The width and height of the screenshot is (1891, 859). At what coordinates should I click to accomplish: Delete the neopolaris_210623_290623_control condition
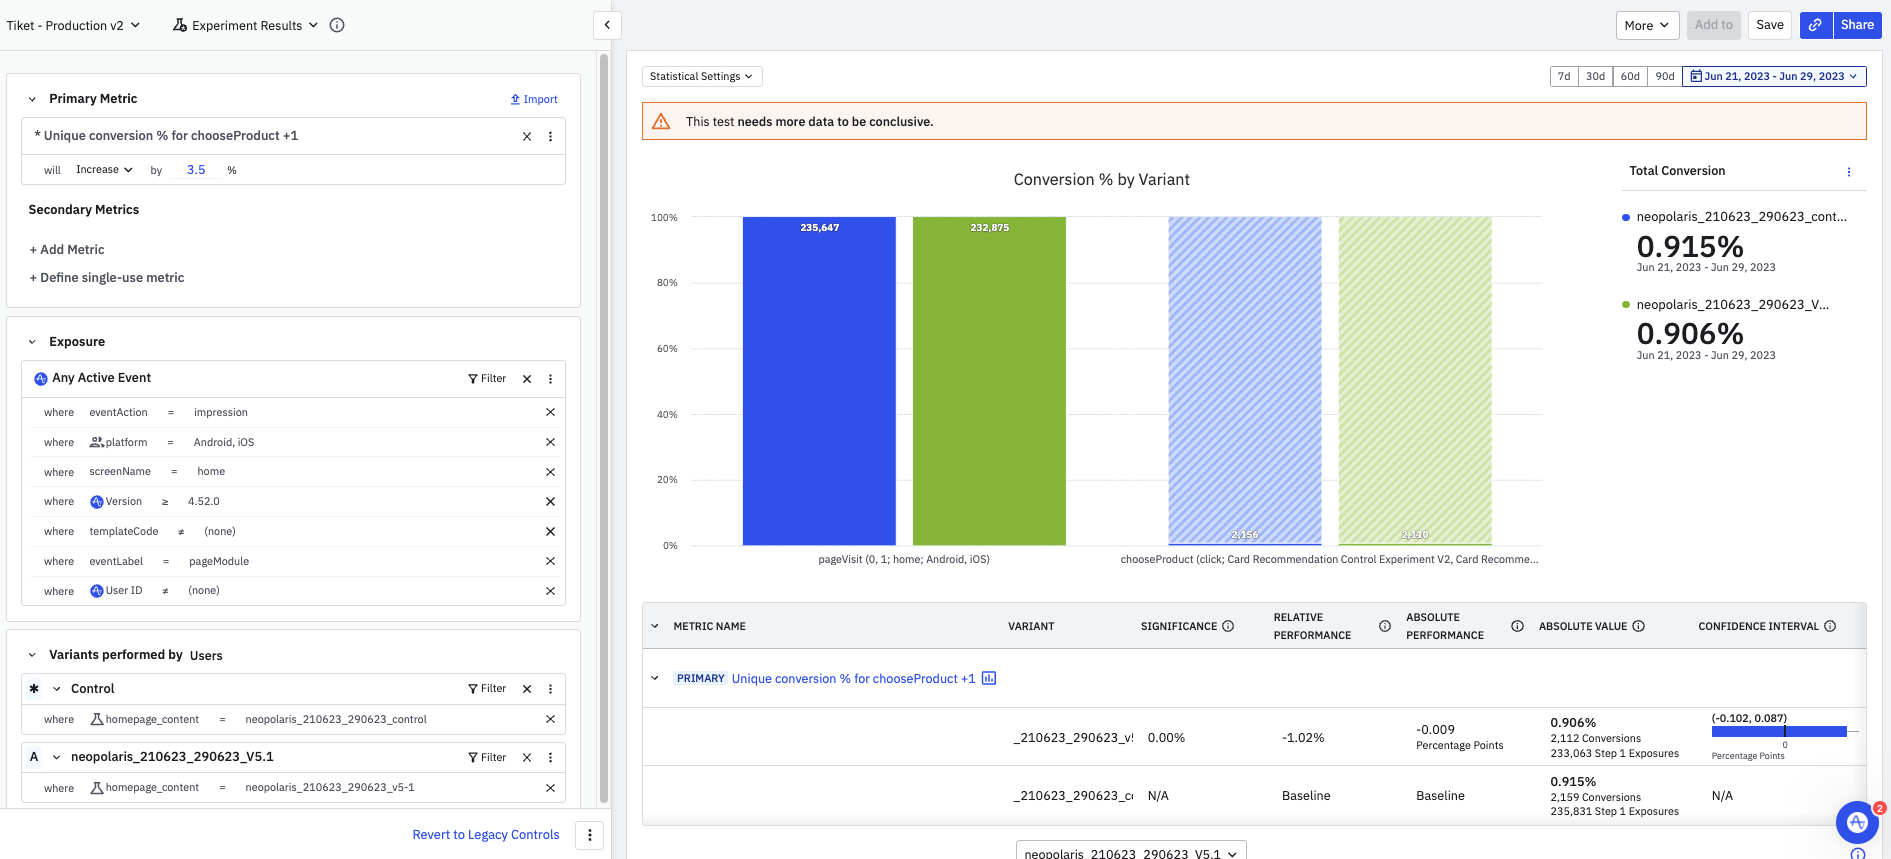tap(550, 719)
